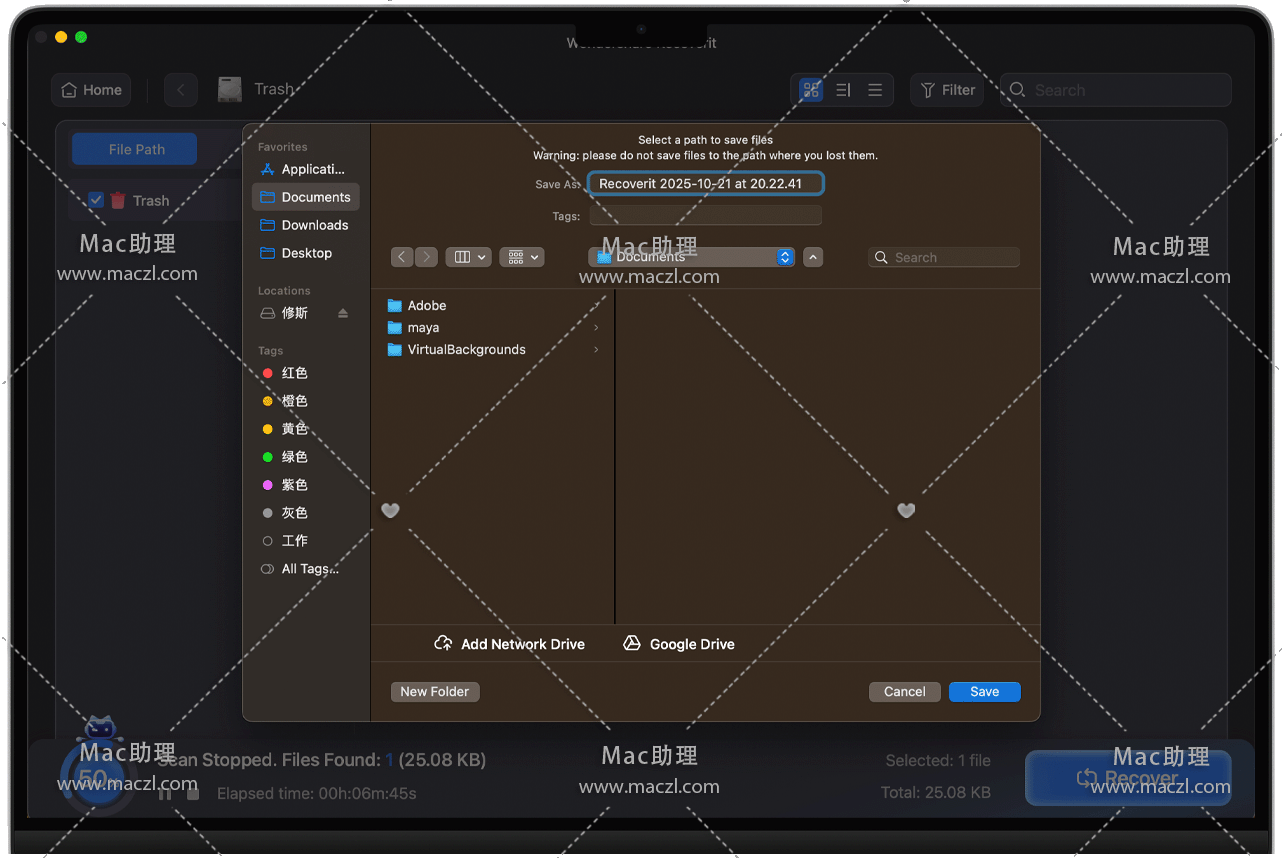Create a New Folder
The height and width of the screenshot is (858, 1282).
pos(435,691)
